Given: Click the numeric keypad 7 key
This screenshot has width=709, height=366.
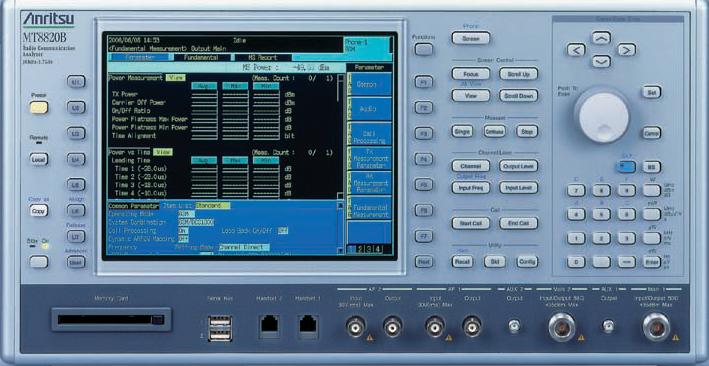Looking at the screenshot, I should [576, 190].
